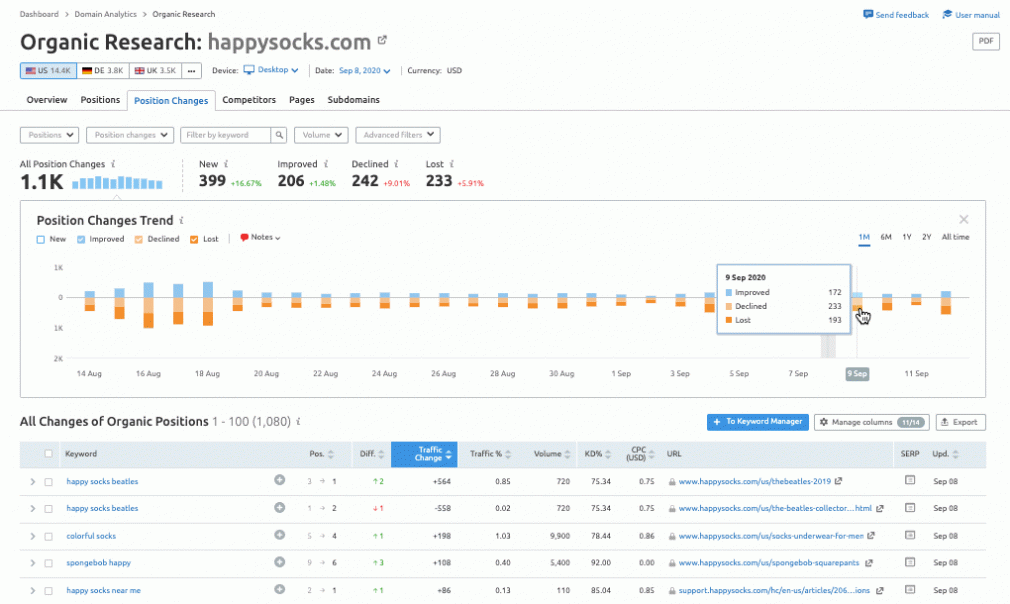Screen dimensions: 1010x604
Task: Click the Export button
Action: click(x=960, y=422)
